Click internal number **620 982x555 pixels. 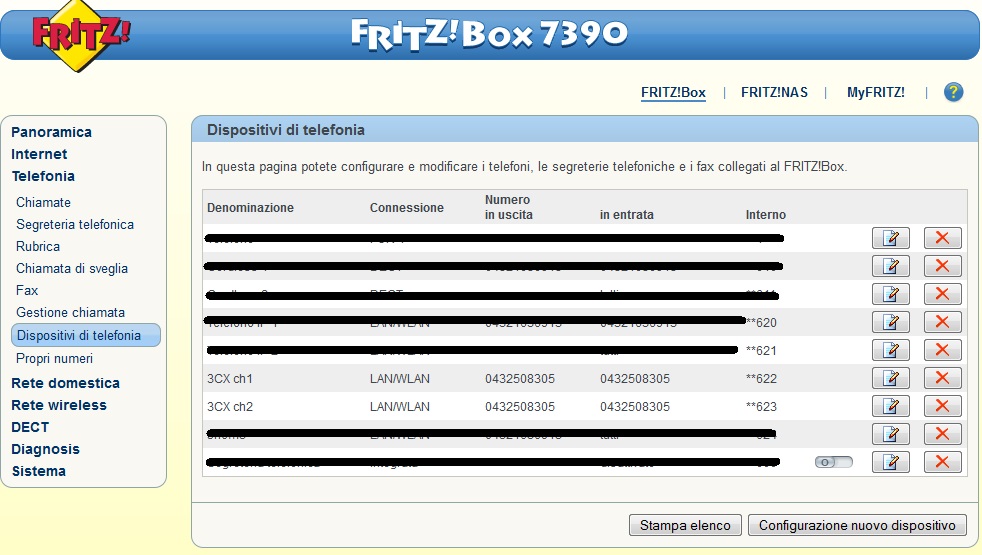tap(761, 323)
